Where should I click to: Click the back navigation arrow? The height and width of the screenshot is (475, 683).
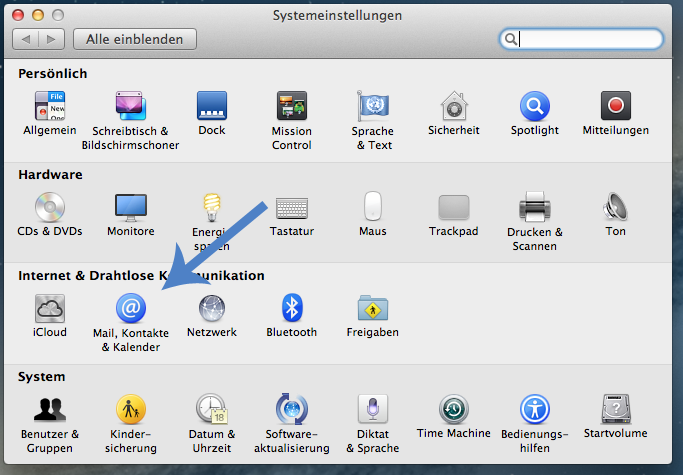27,39
